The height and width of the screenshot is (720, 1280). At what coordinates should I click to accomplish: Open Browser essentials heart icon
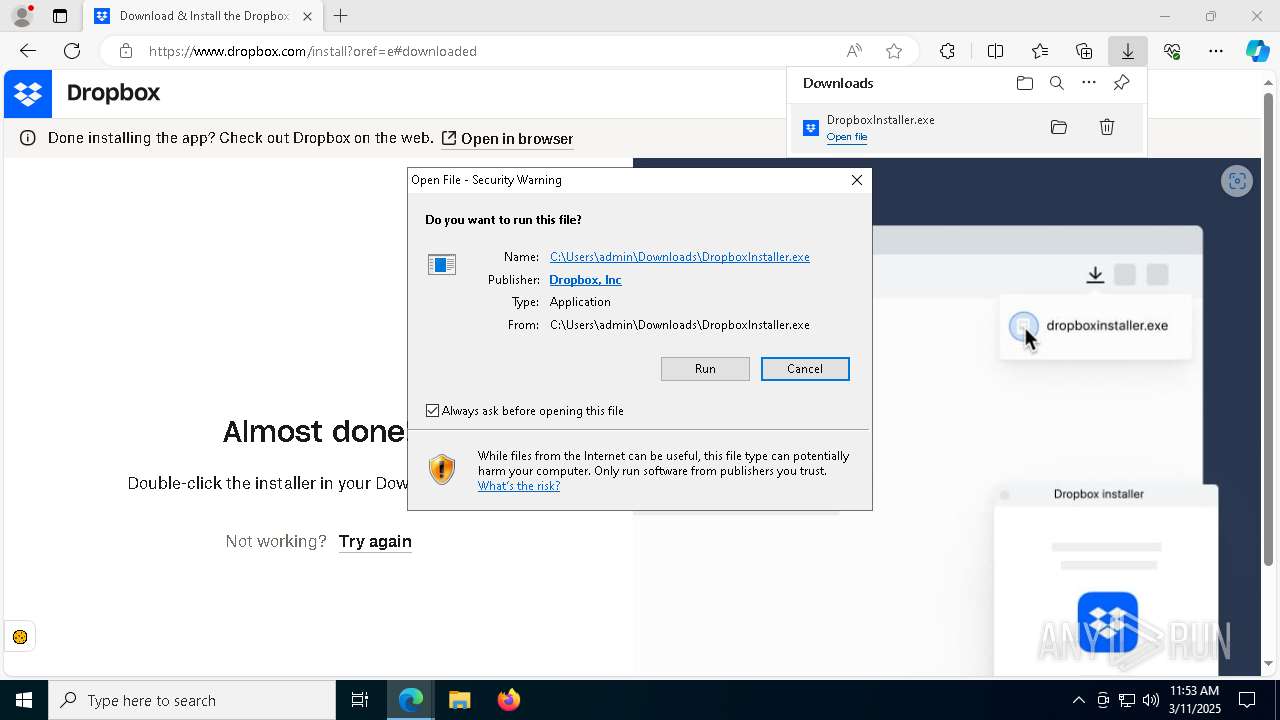(1172, 51)
